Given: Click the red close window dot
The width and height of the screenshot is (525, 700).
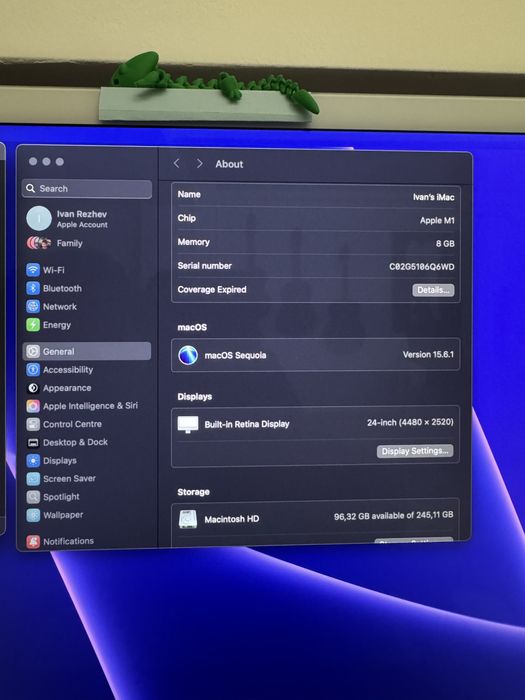Looking at the screenshot, I should pyautogui.click(x=33, y=162).
